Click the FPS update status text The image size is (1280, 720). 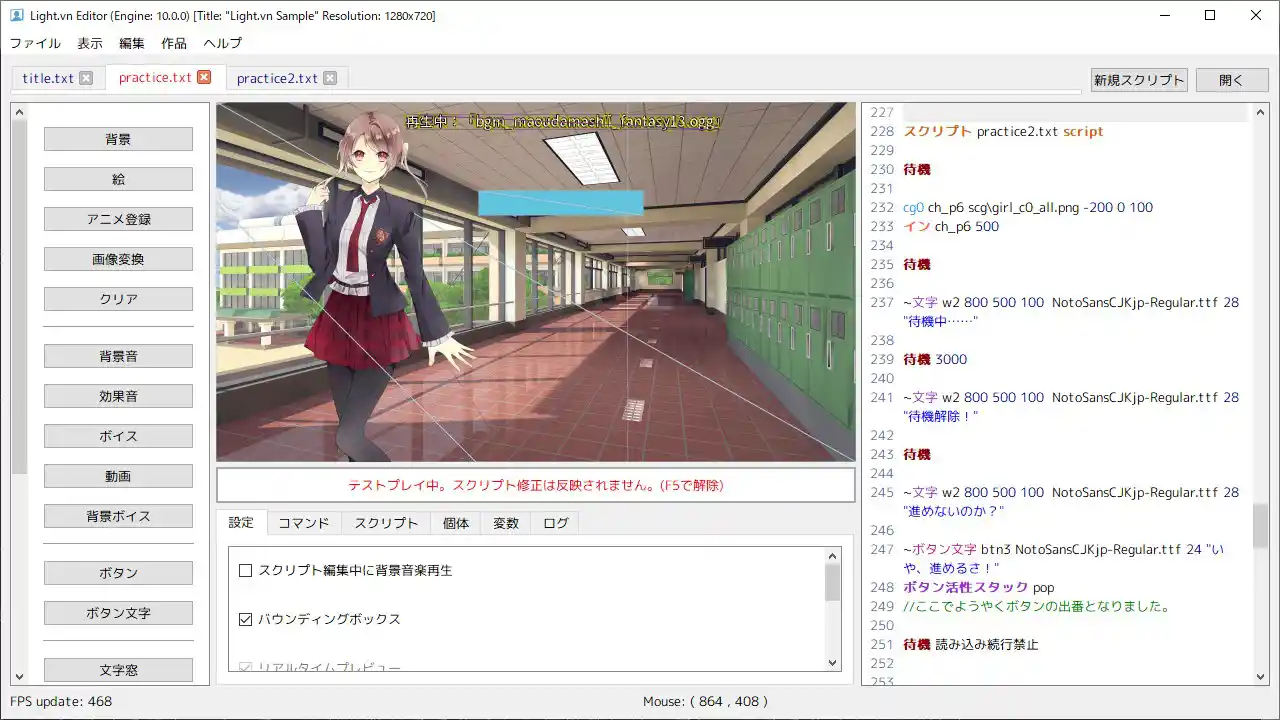[x=61, y=702]
